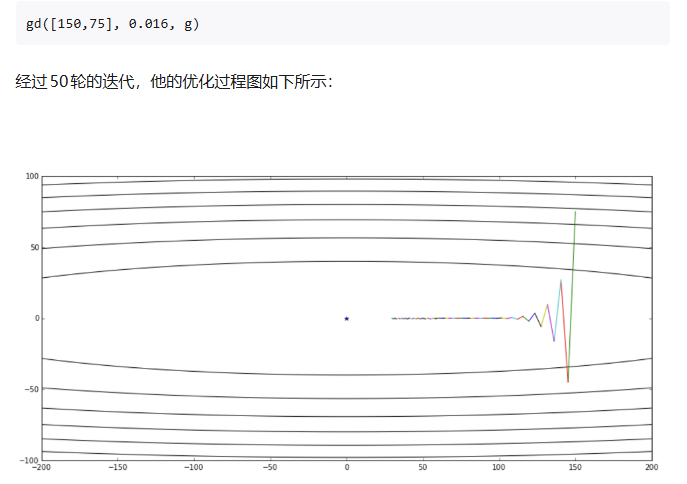
Task: Click the x-axis tick label 50
Action: [423, 467]
